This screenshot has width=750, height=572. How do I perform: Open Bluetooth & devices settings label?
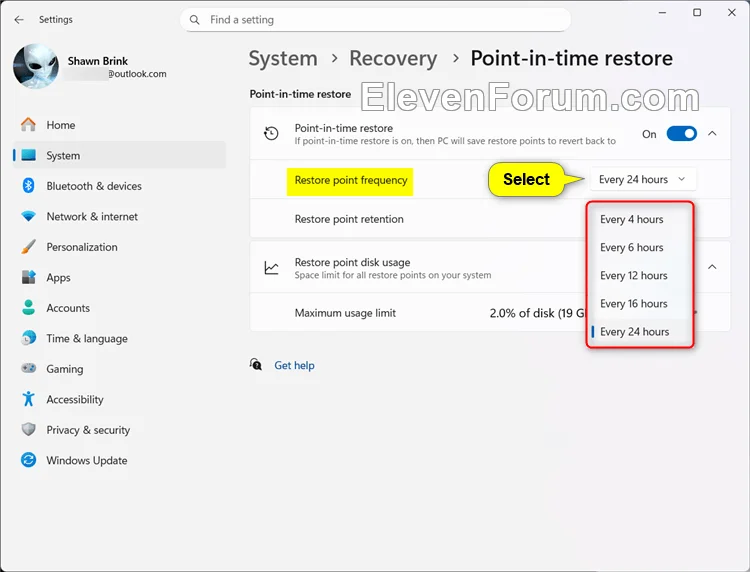point(94,186)
